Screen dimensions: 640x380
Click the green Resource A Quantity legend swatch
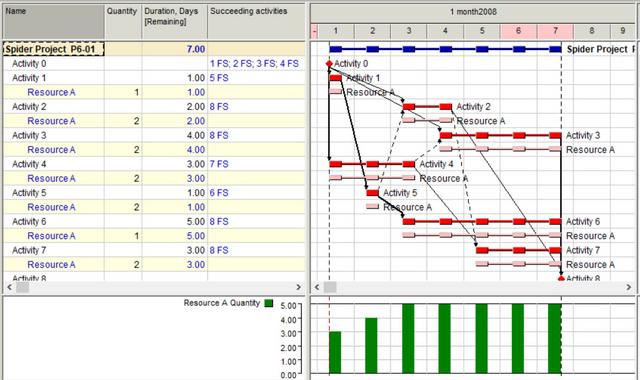tap(269, 303)
